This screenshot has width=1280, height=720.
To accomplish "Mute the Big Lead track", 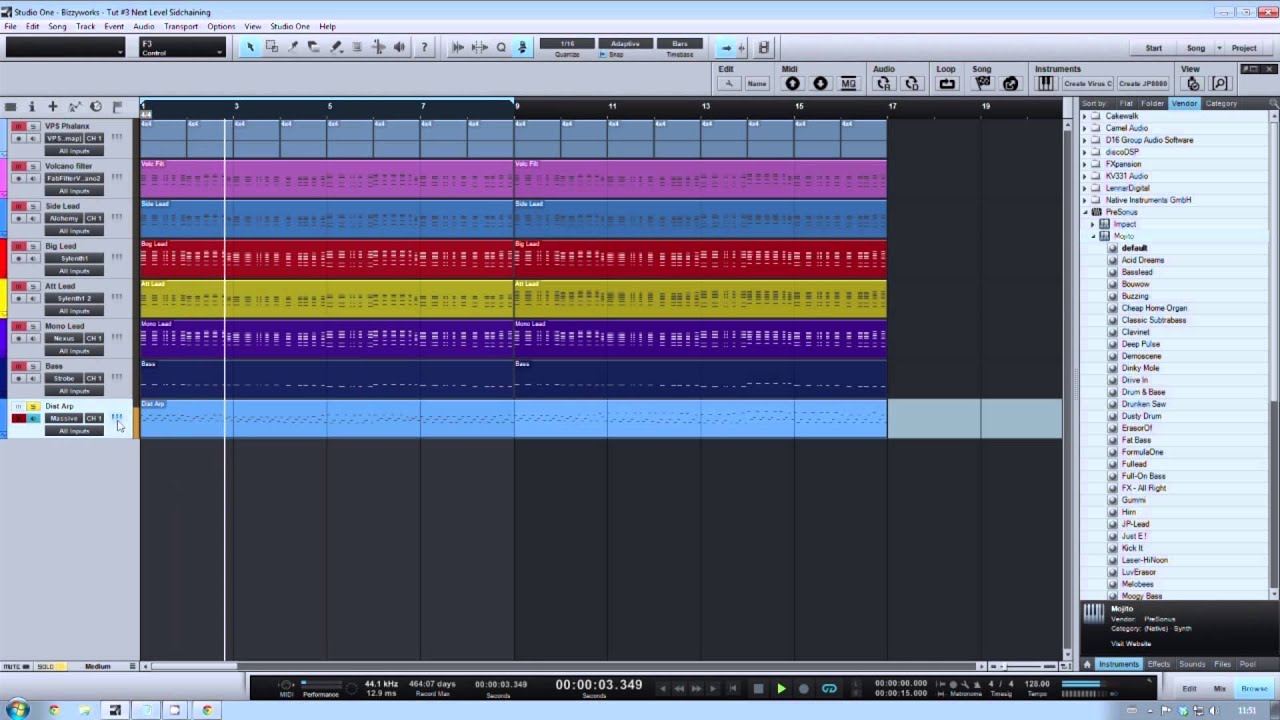I will pyautogui.click(x=18, y=247).
